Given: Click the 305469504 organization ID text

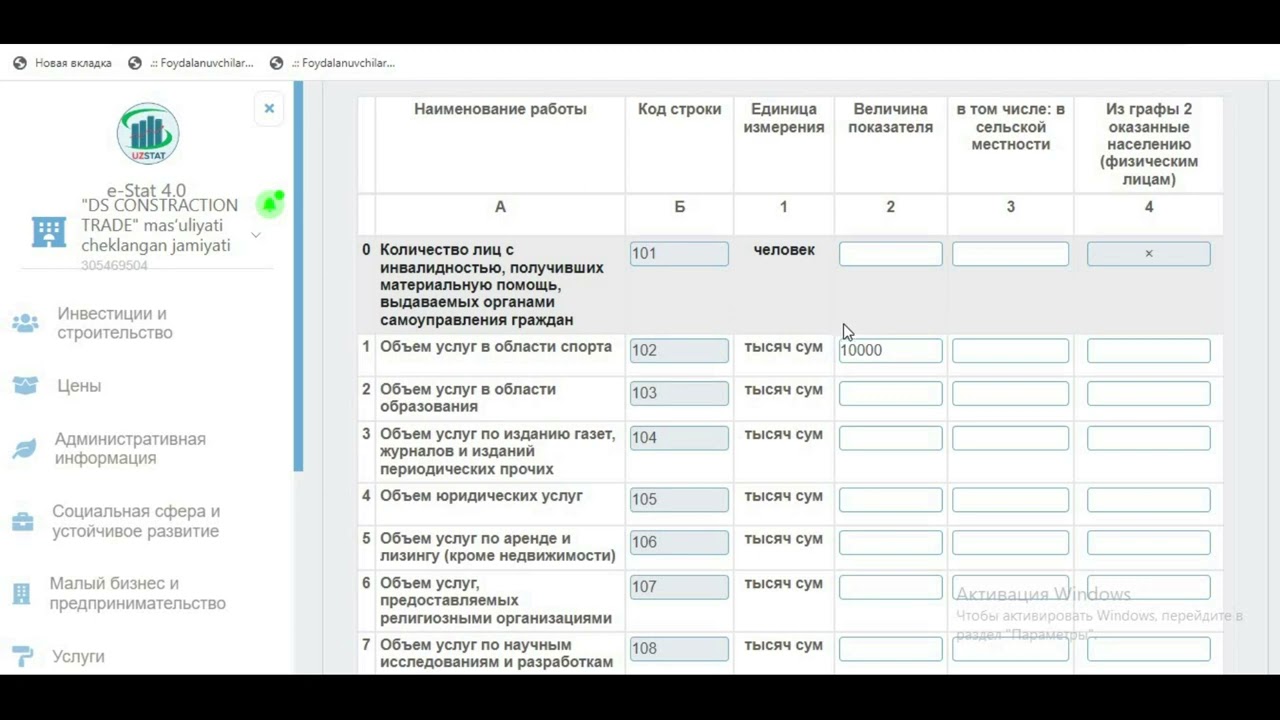Looking at the screenshot, I should pyautogui.click(x=114, y=266).
